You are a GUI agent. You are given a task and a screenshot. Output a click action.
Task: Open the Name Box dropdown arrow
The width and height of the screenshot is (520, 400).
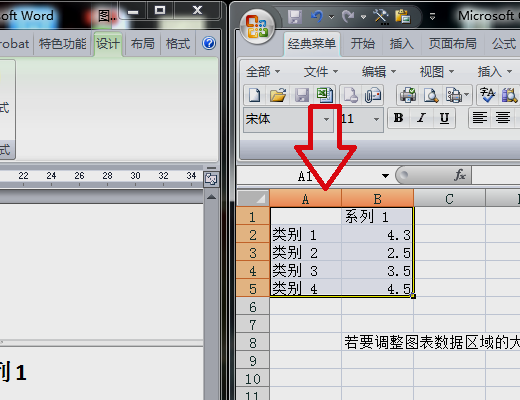tap(385, 176)
